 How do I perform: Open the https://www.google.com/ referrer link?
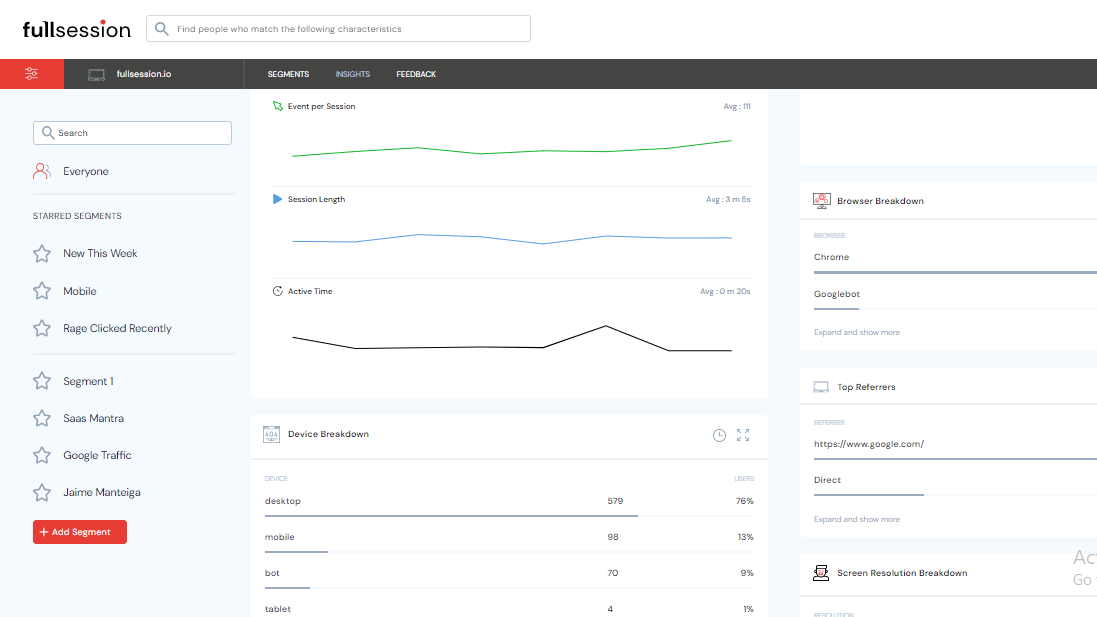[870, 442]
